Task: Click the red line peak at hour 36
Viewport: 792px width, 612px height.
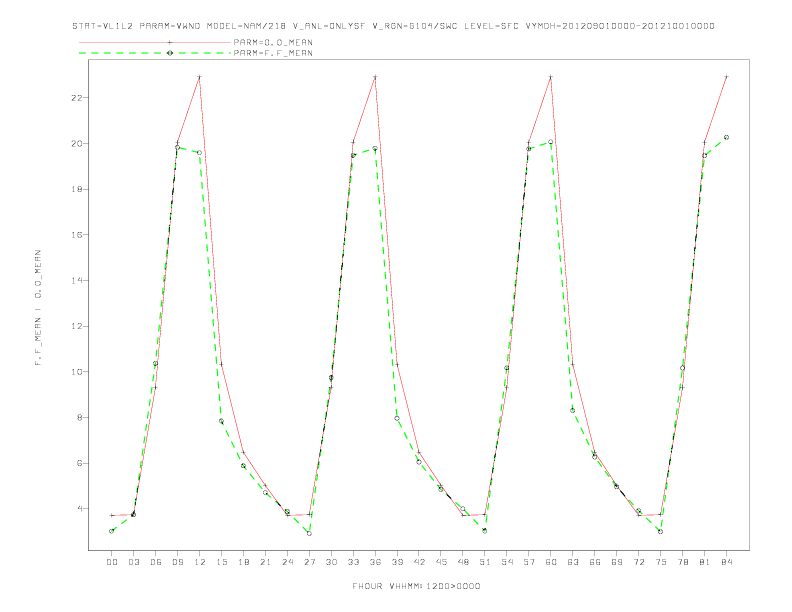Action: [375, 77]
